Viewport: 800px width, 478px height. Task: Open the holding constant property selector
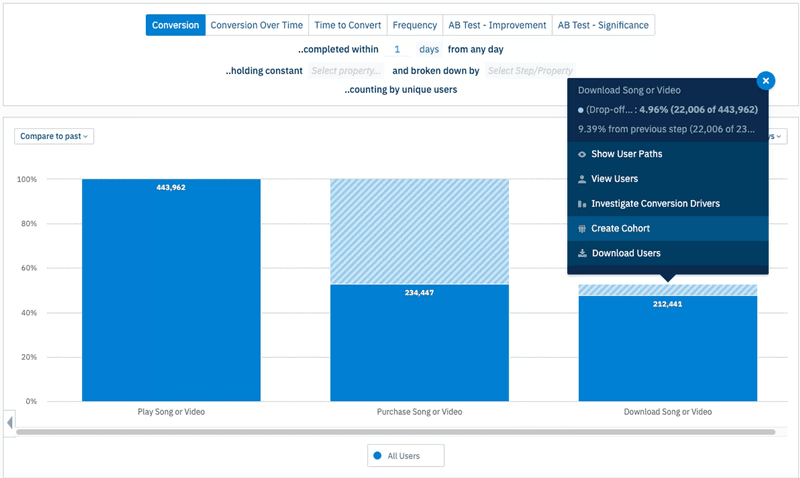pos(346,71)
